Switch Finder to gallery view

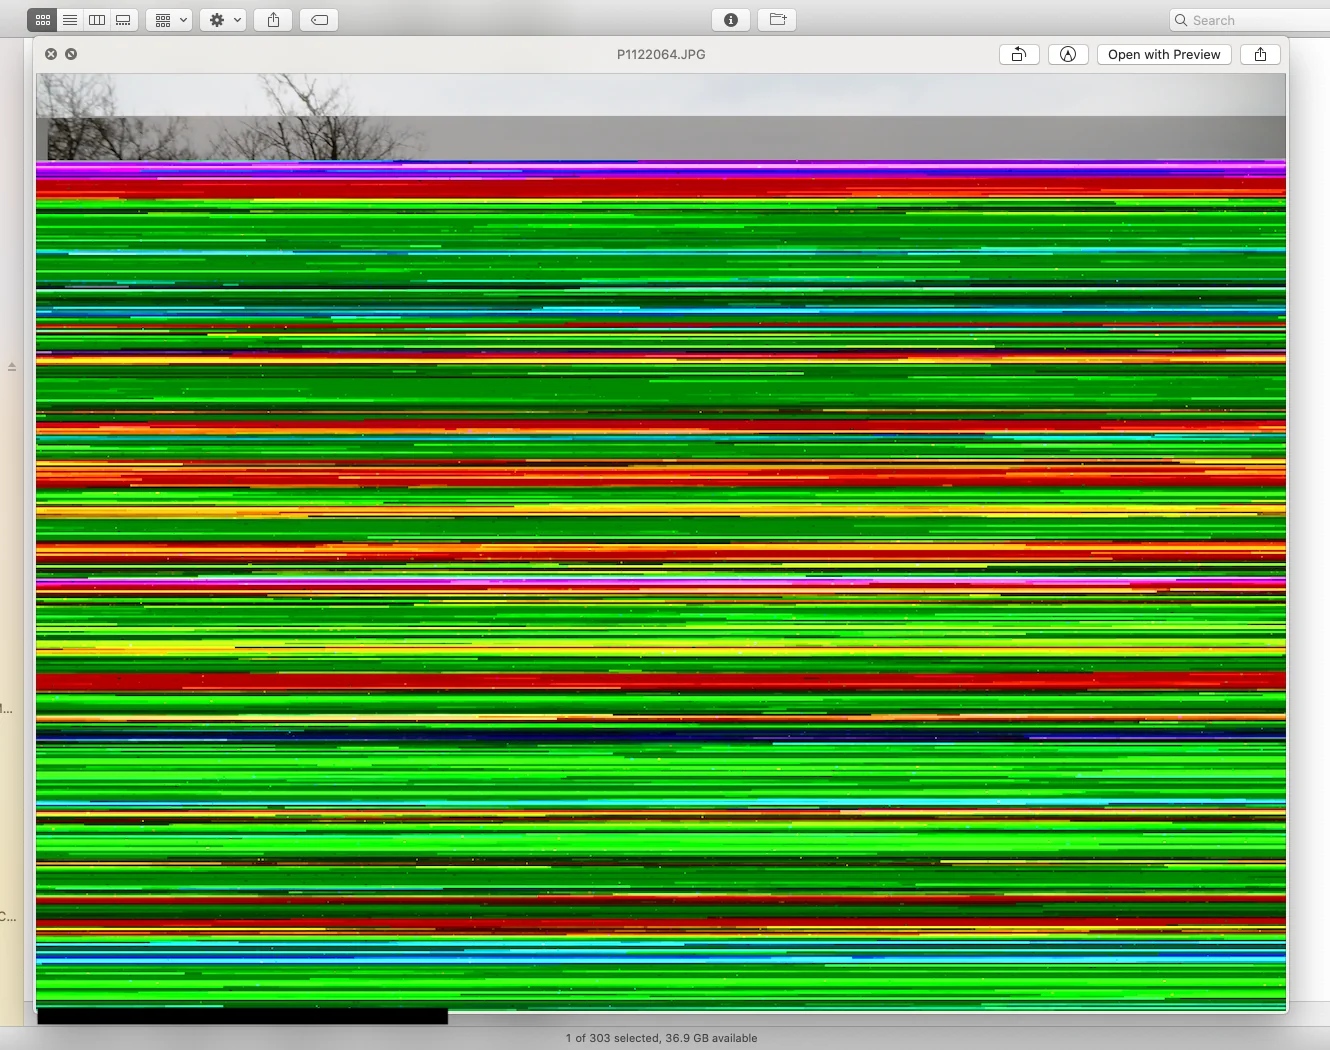pyautogui.click(x=124, y=20)
